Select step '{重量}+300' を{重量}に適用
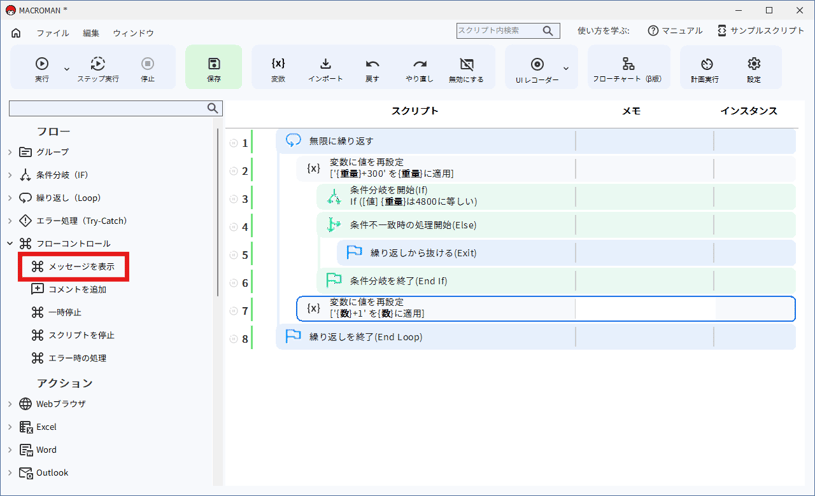This screenshot has height=496, width=815. pos(546,168)
